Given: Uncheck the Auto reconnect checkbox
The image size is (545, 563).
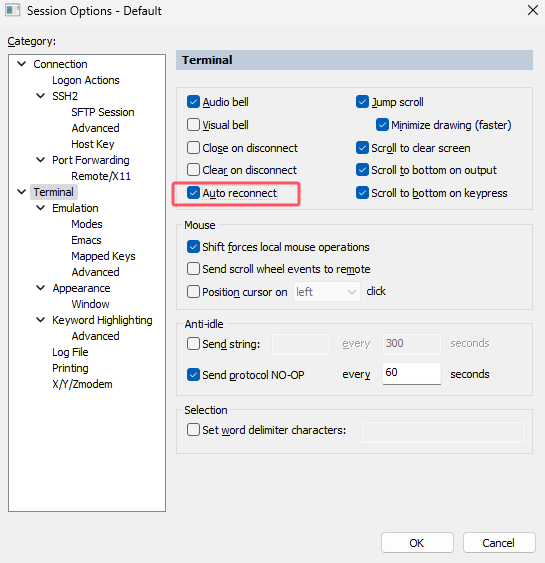Looking at the screenshot, I should pyautogui.click(x=193, y=193).
